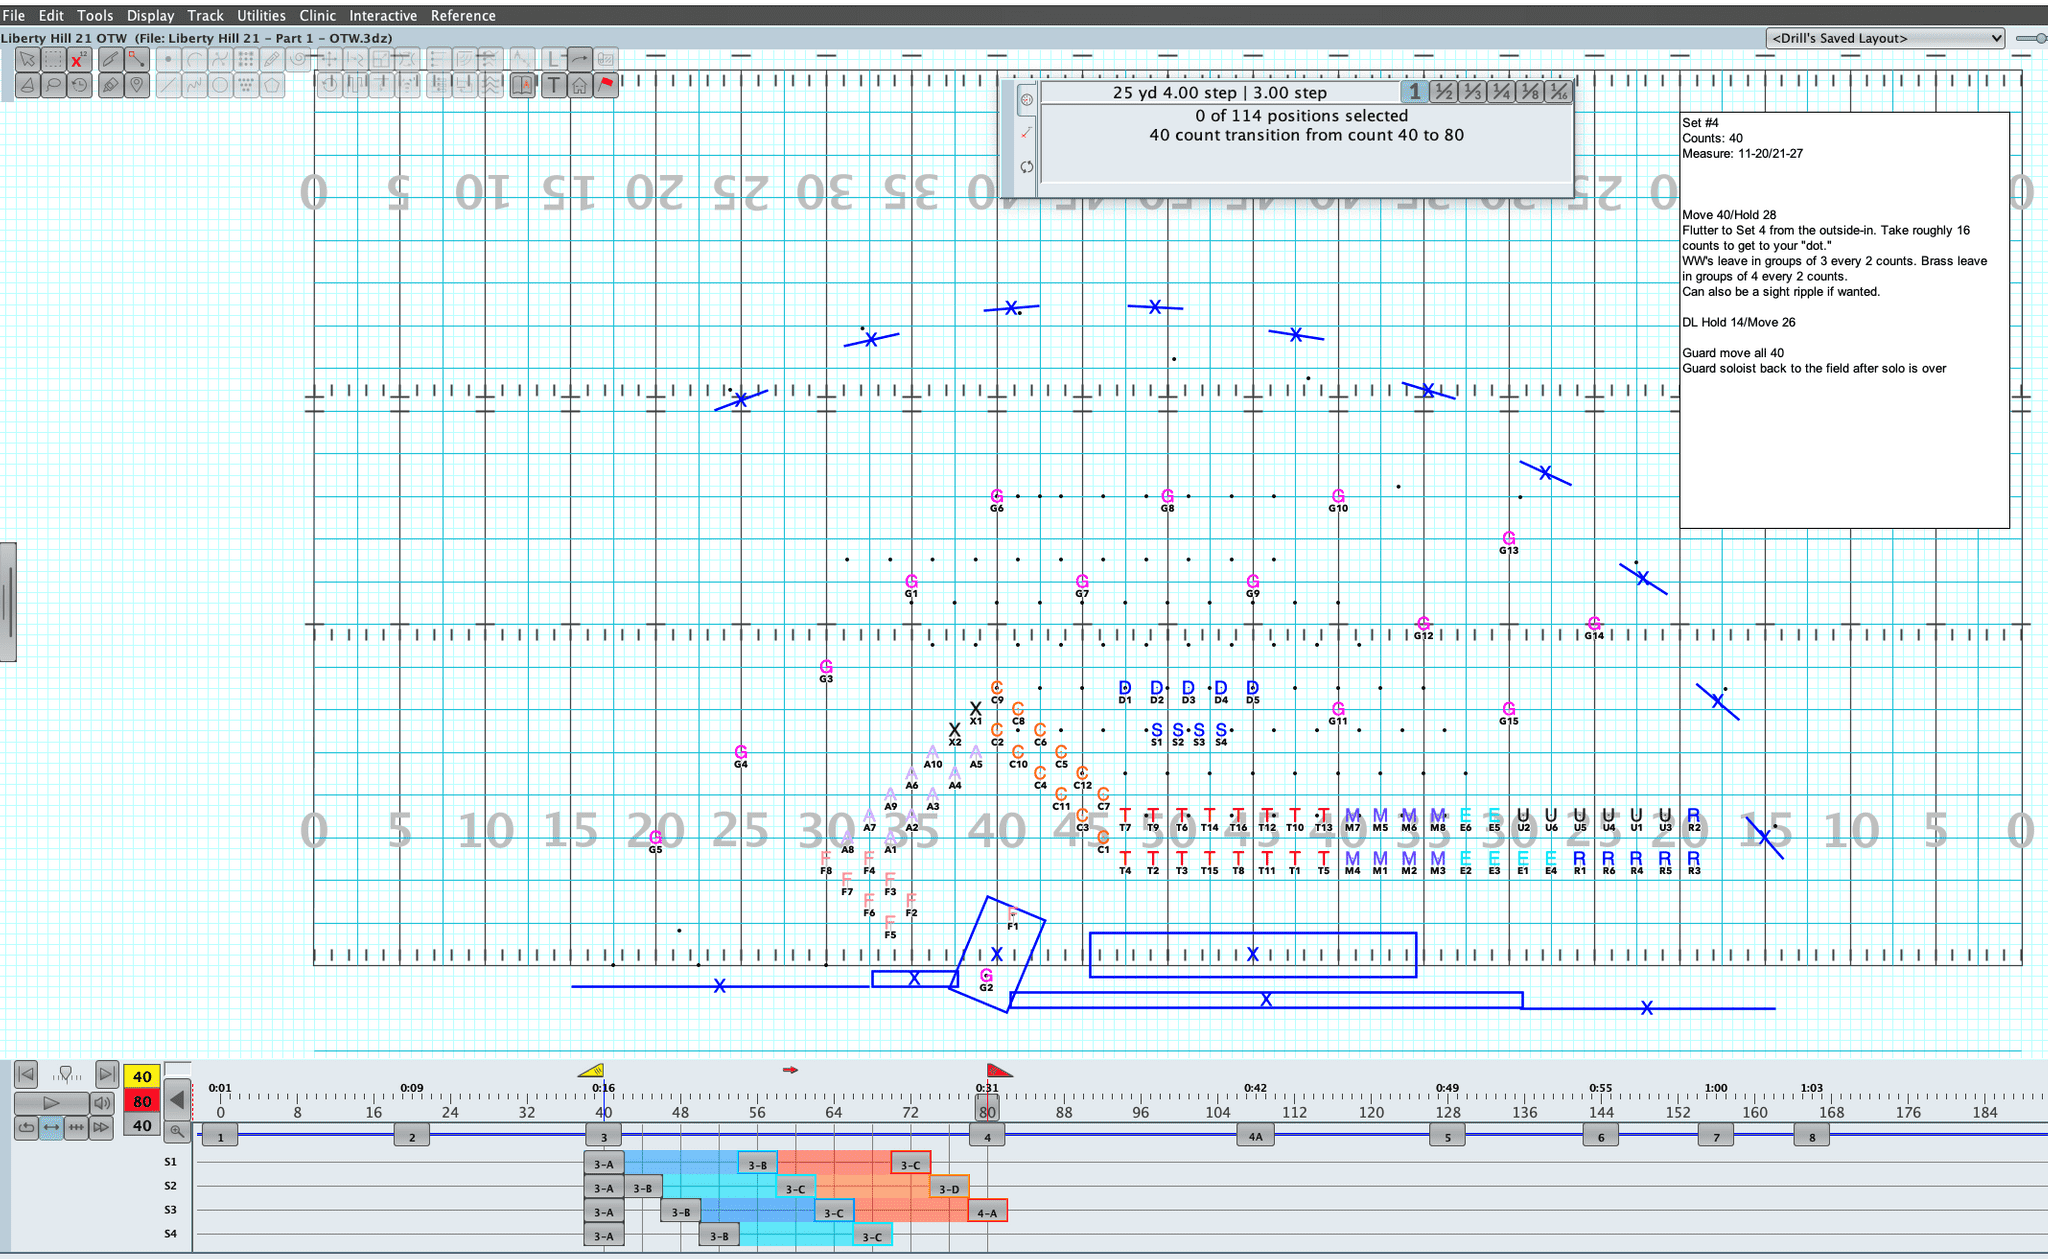Select the pencil drawing tool

click(x=270, y=60)
